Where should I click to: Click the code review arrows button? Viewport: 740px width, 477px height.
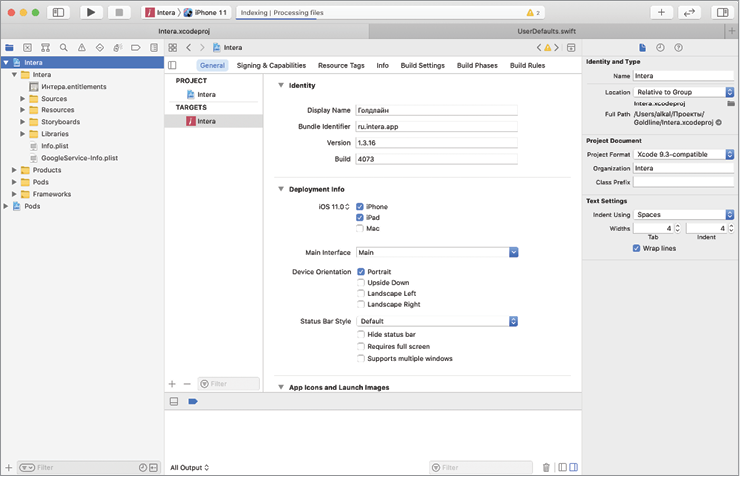[x=689, y=12]
